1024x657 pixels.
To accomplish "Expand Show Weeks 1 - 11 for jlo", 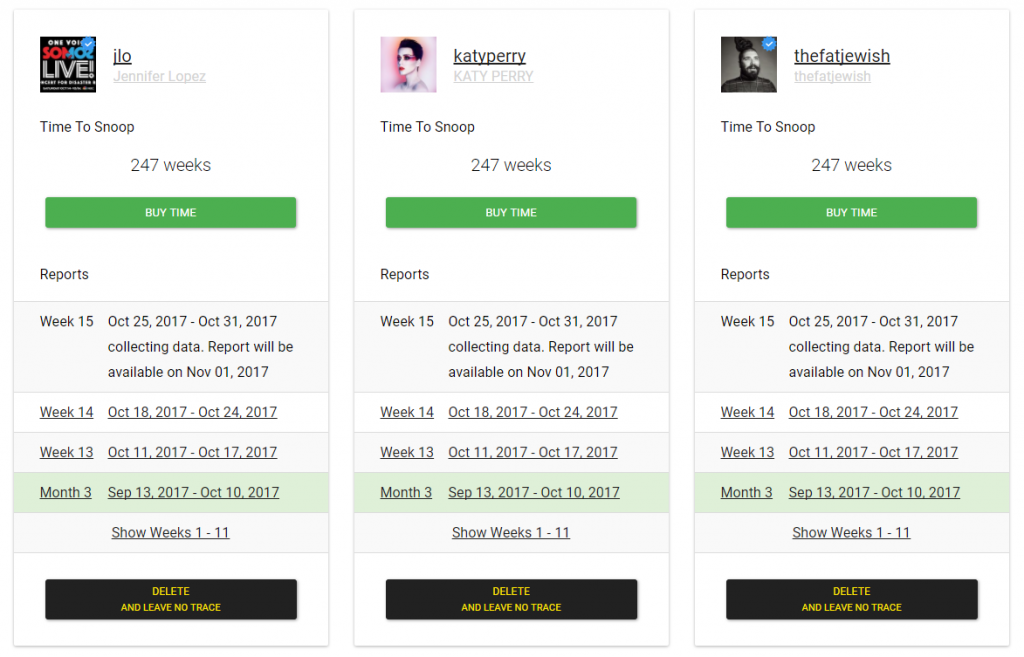I will coord(170,532).
